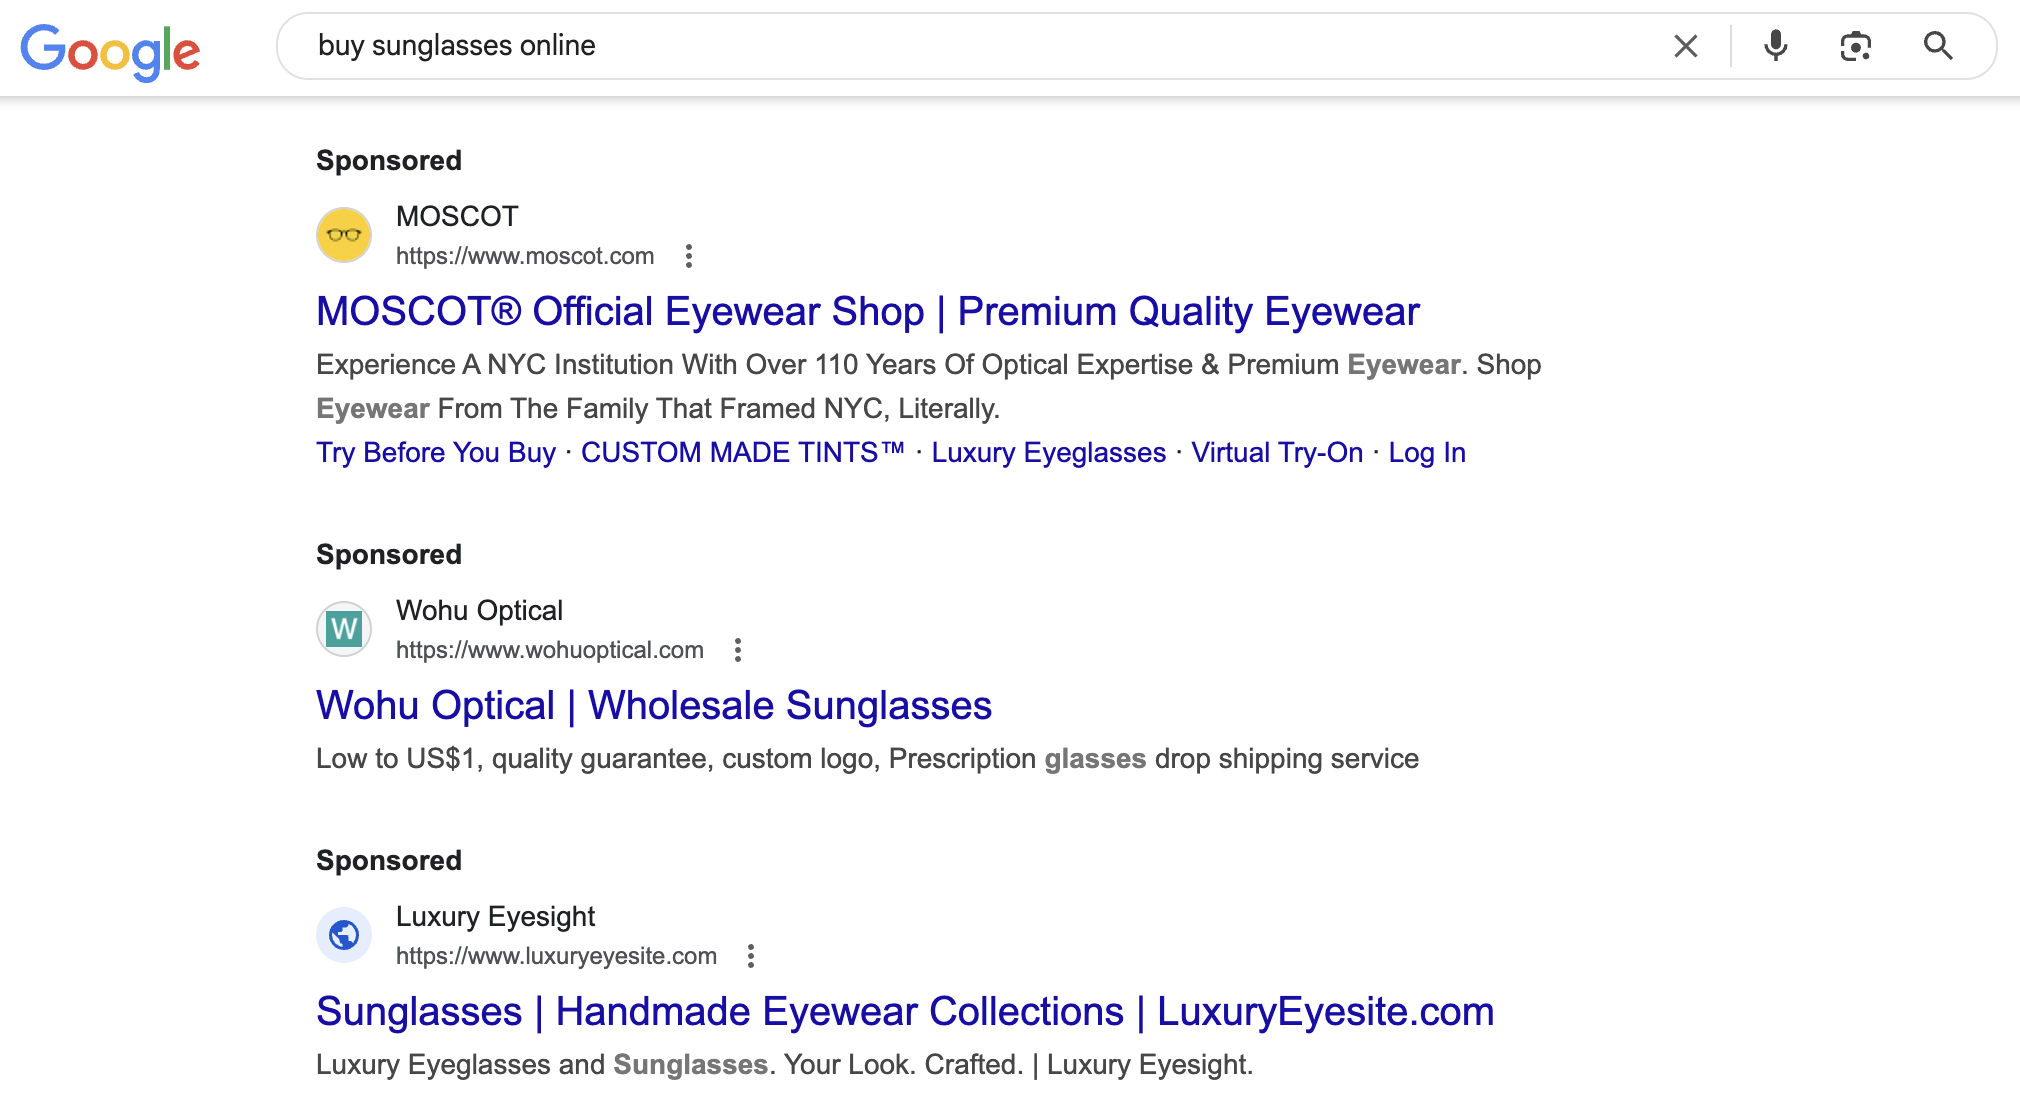
Task: Click the MOSCOT advertiser name
Action: coord(457,216)
